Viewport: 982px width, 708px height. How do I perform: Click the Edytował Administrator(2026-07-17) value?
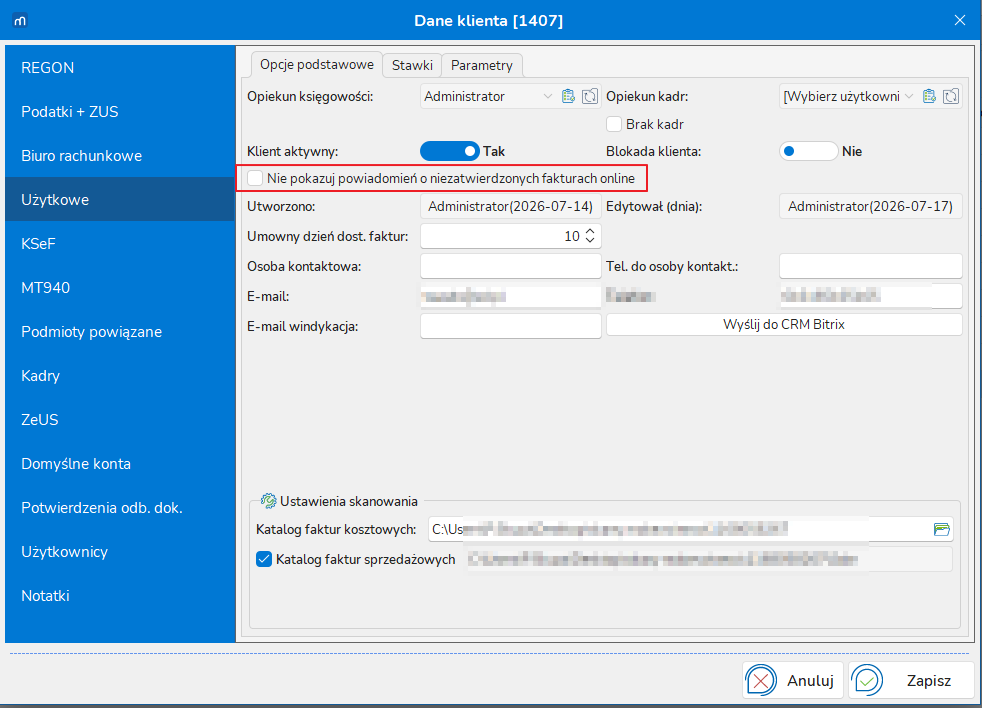(871, 206)
